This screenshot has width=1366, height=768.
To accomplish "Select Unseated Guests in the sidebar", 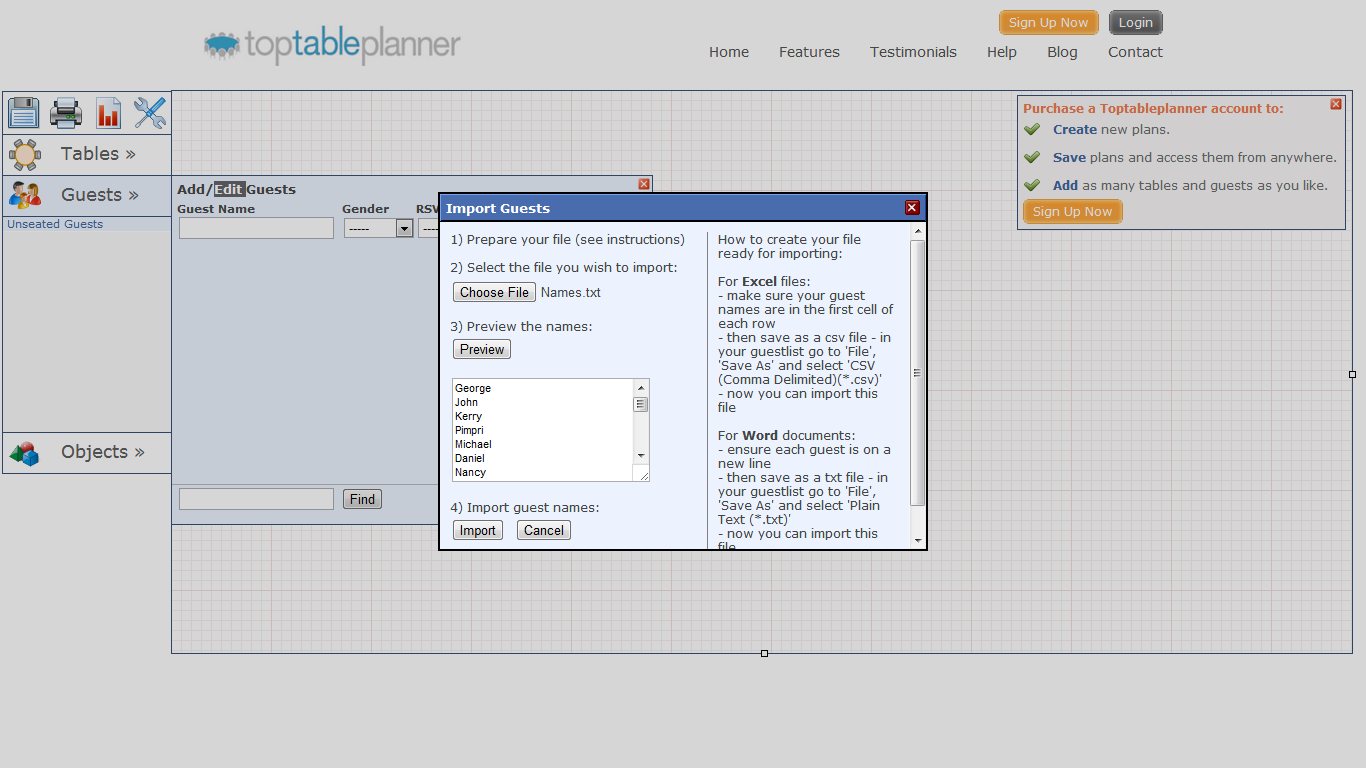I will [55, 224].
